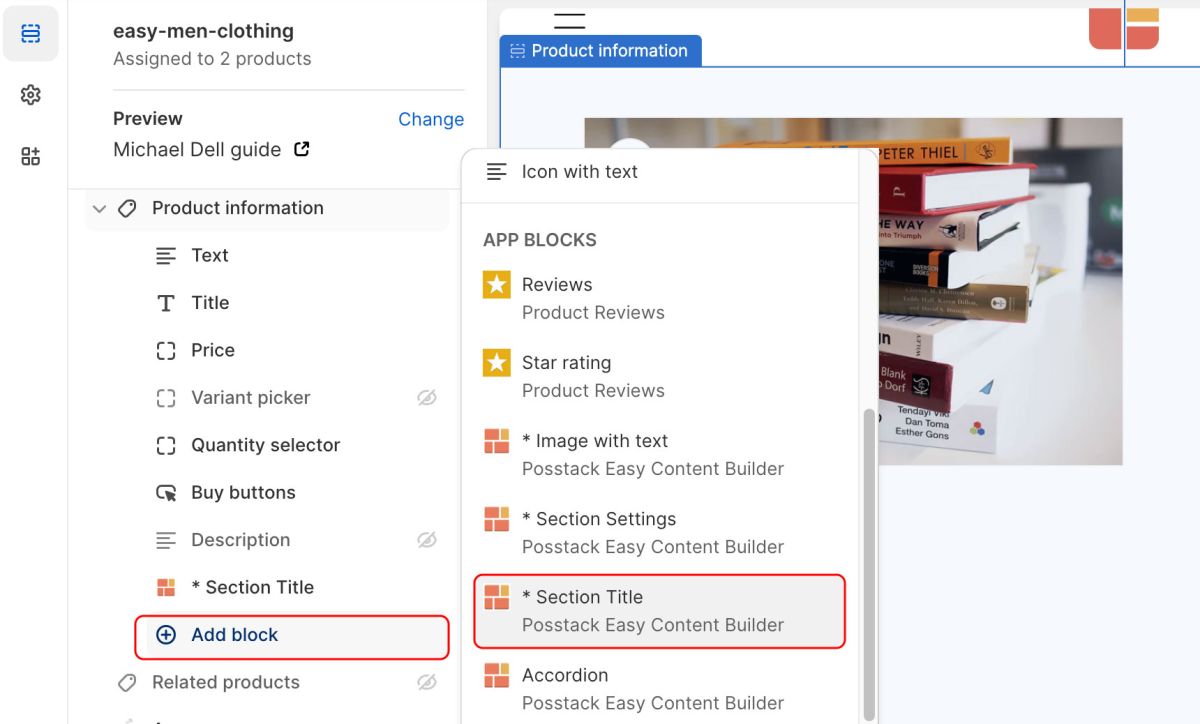Screen dimensions: 1200x724
Task: Open the app embeds icon in sidebar
Action: click(31, 156)
